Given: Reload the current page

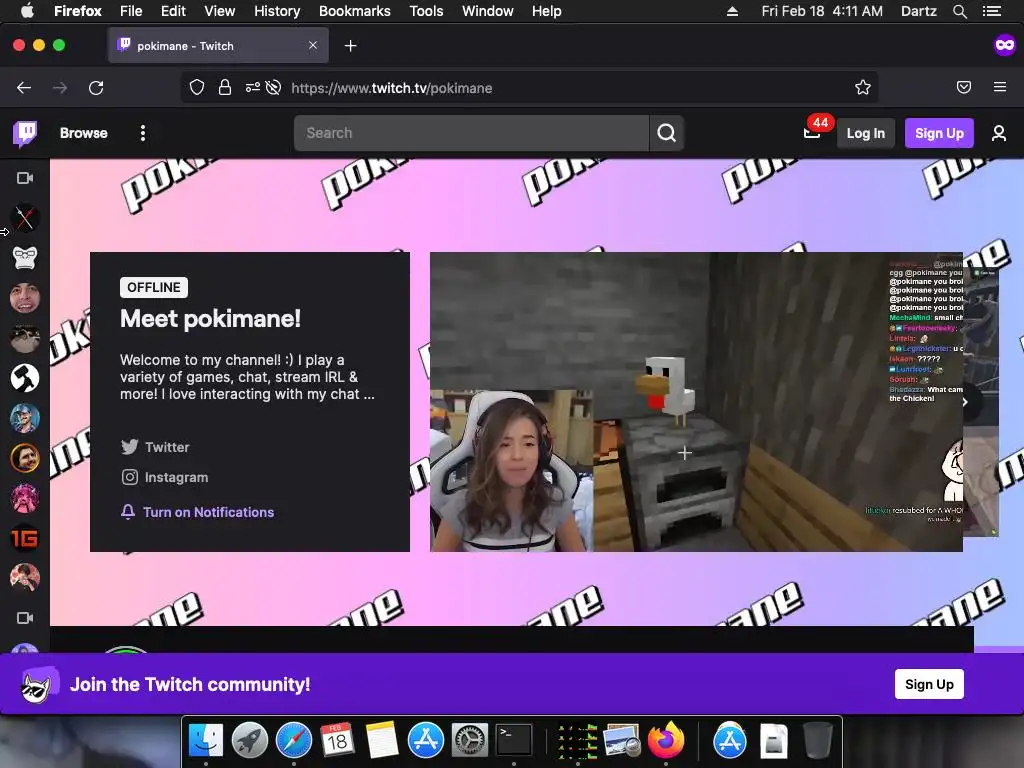Looking at the screenshot, I should (96, 88).
